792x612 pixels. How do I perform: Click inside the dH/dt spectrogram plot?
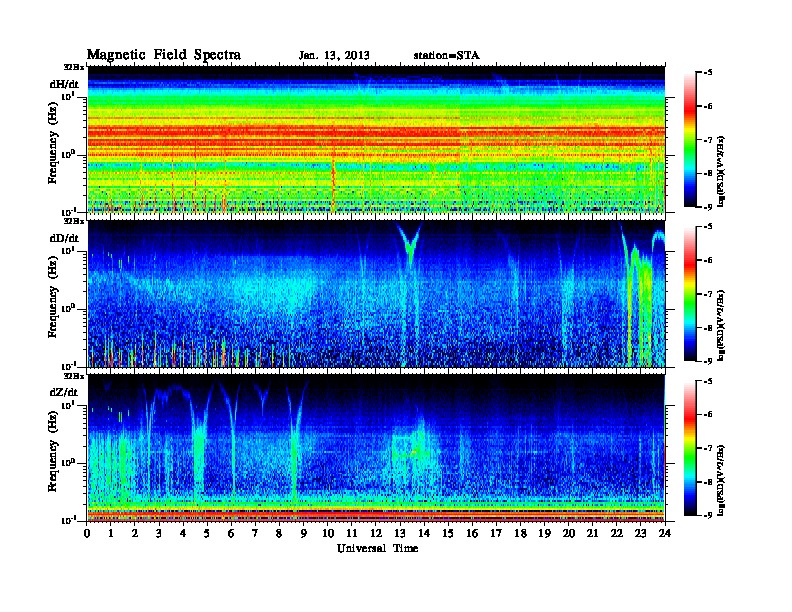click(376, 139)
